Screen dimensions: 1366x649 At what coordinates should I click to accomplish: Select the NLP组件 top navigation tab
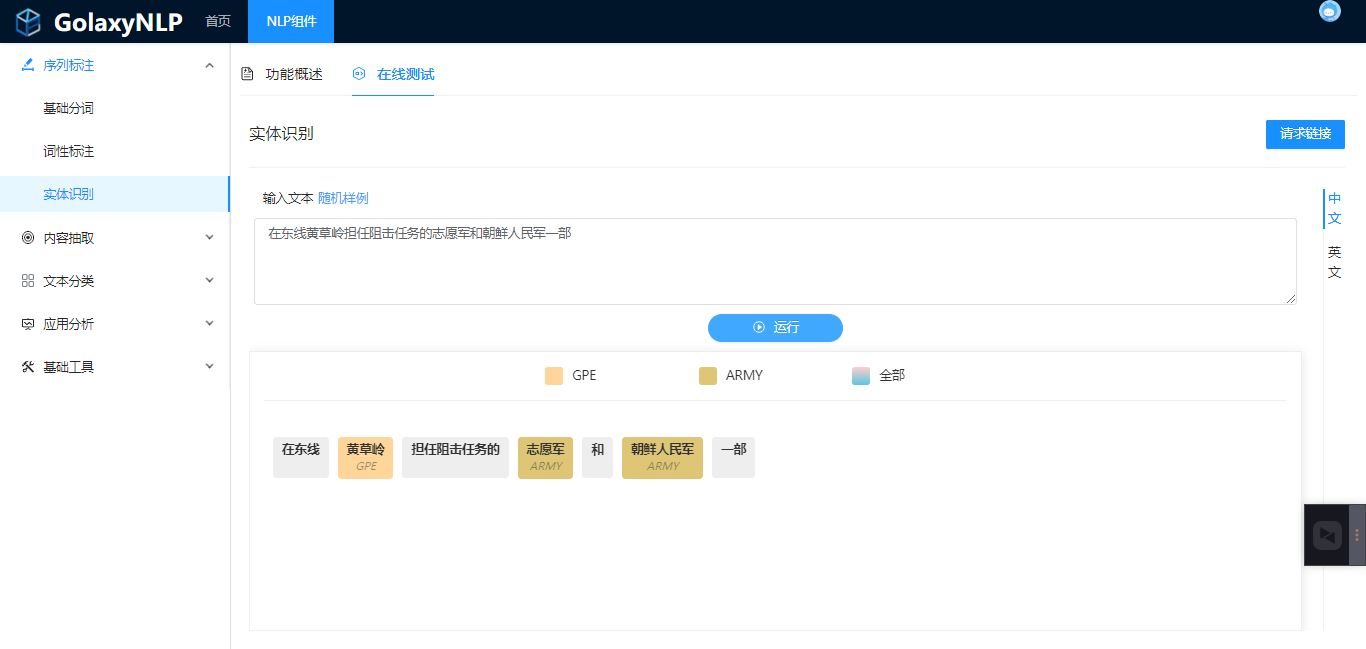291,21
